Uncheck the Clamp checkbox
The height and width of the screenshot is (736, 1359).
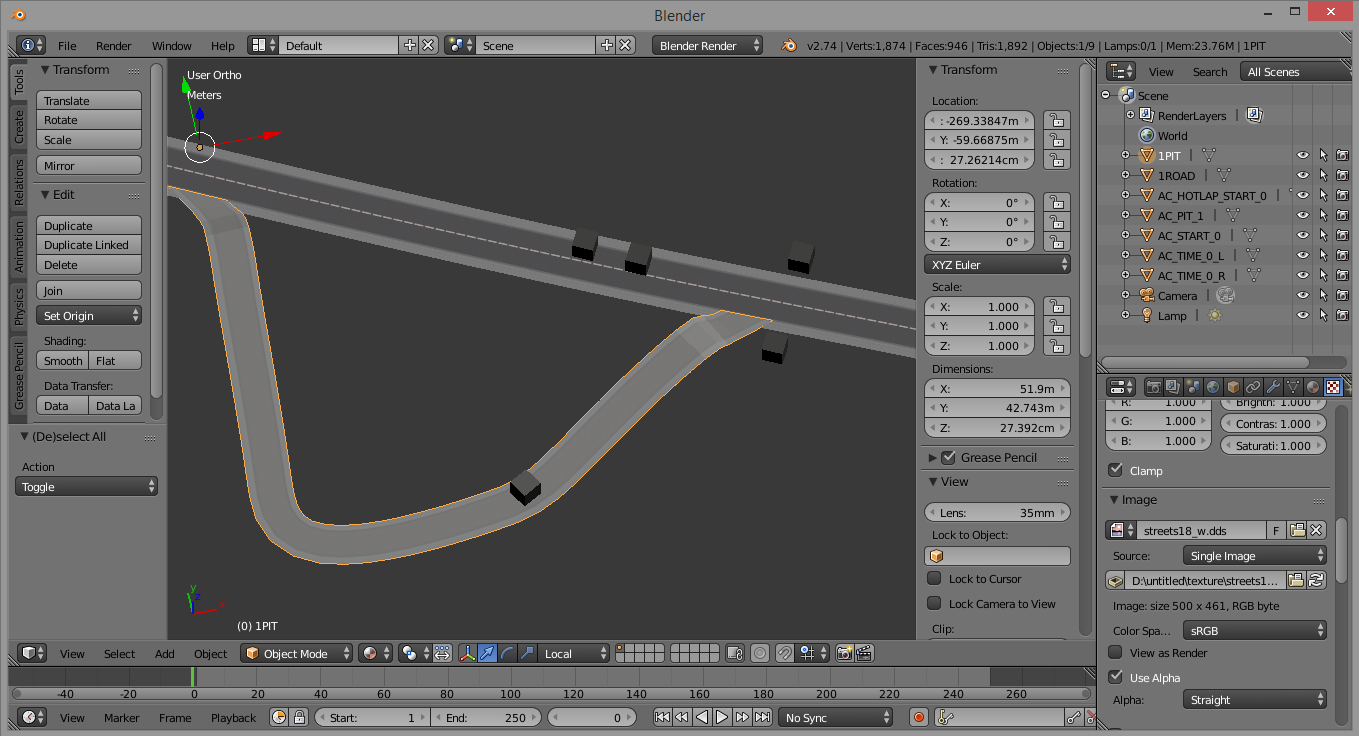pyautogui.click(x=1116, y=470)
